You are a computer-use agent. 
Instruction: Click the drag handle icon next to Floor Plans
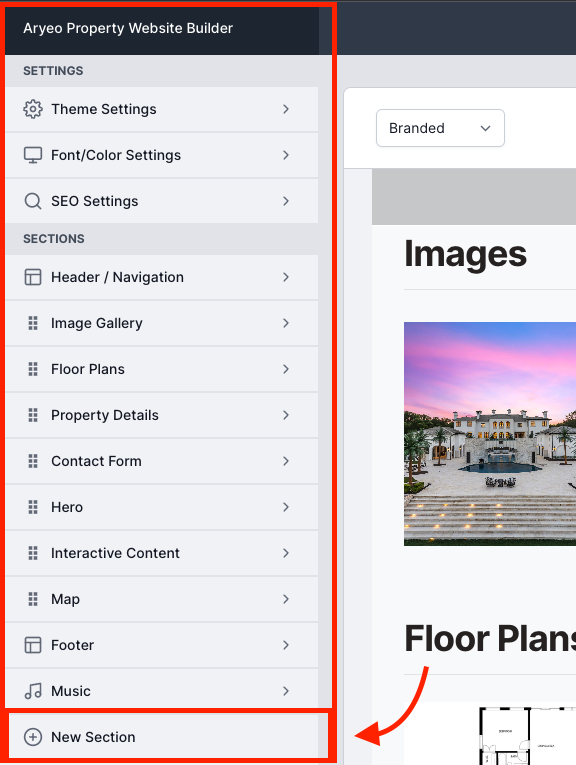(x=33, y=369)
